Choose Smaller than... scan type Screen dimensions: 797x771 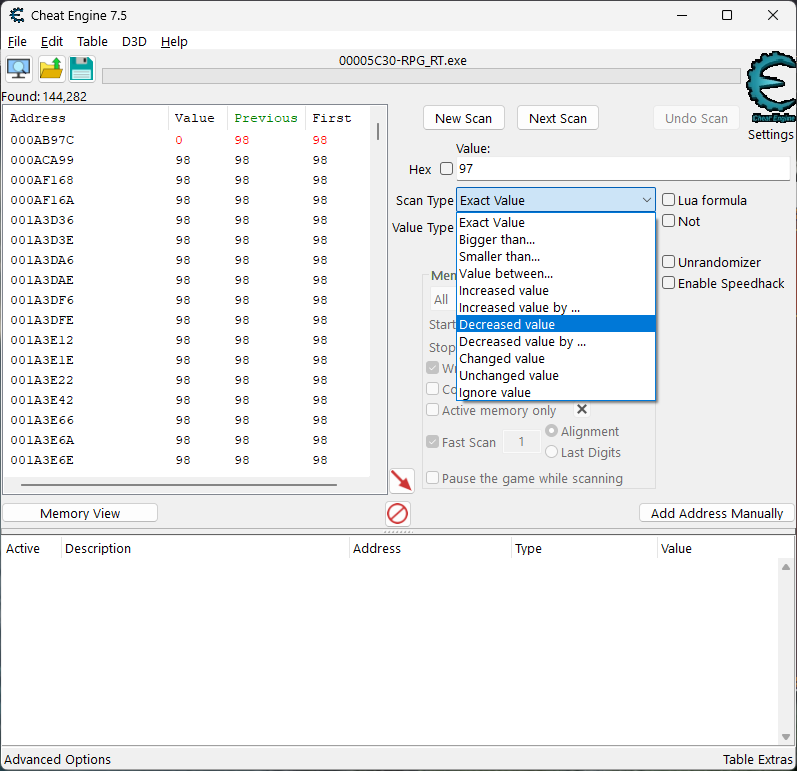556,257
